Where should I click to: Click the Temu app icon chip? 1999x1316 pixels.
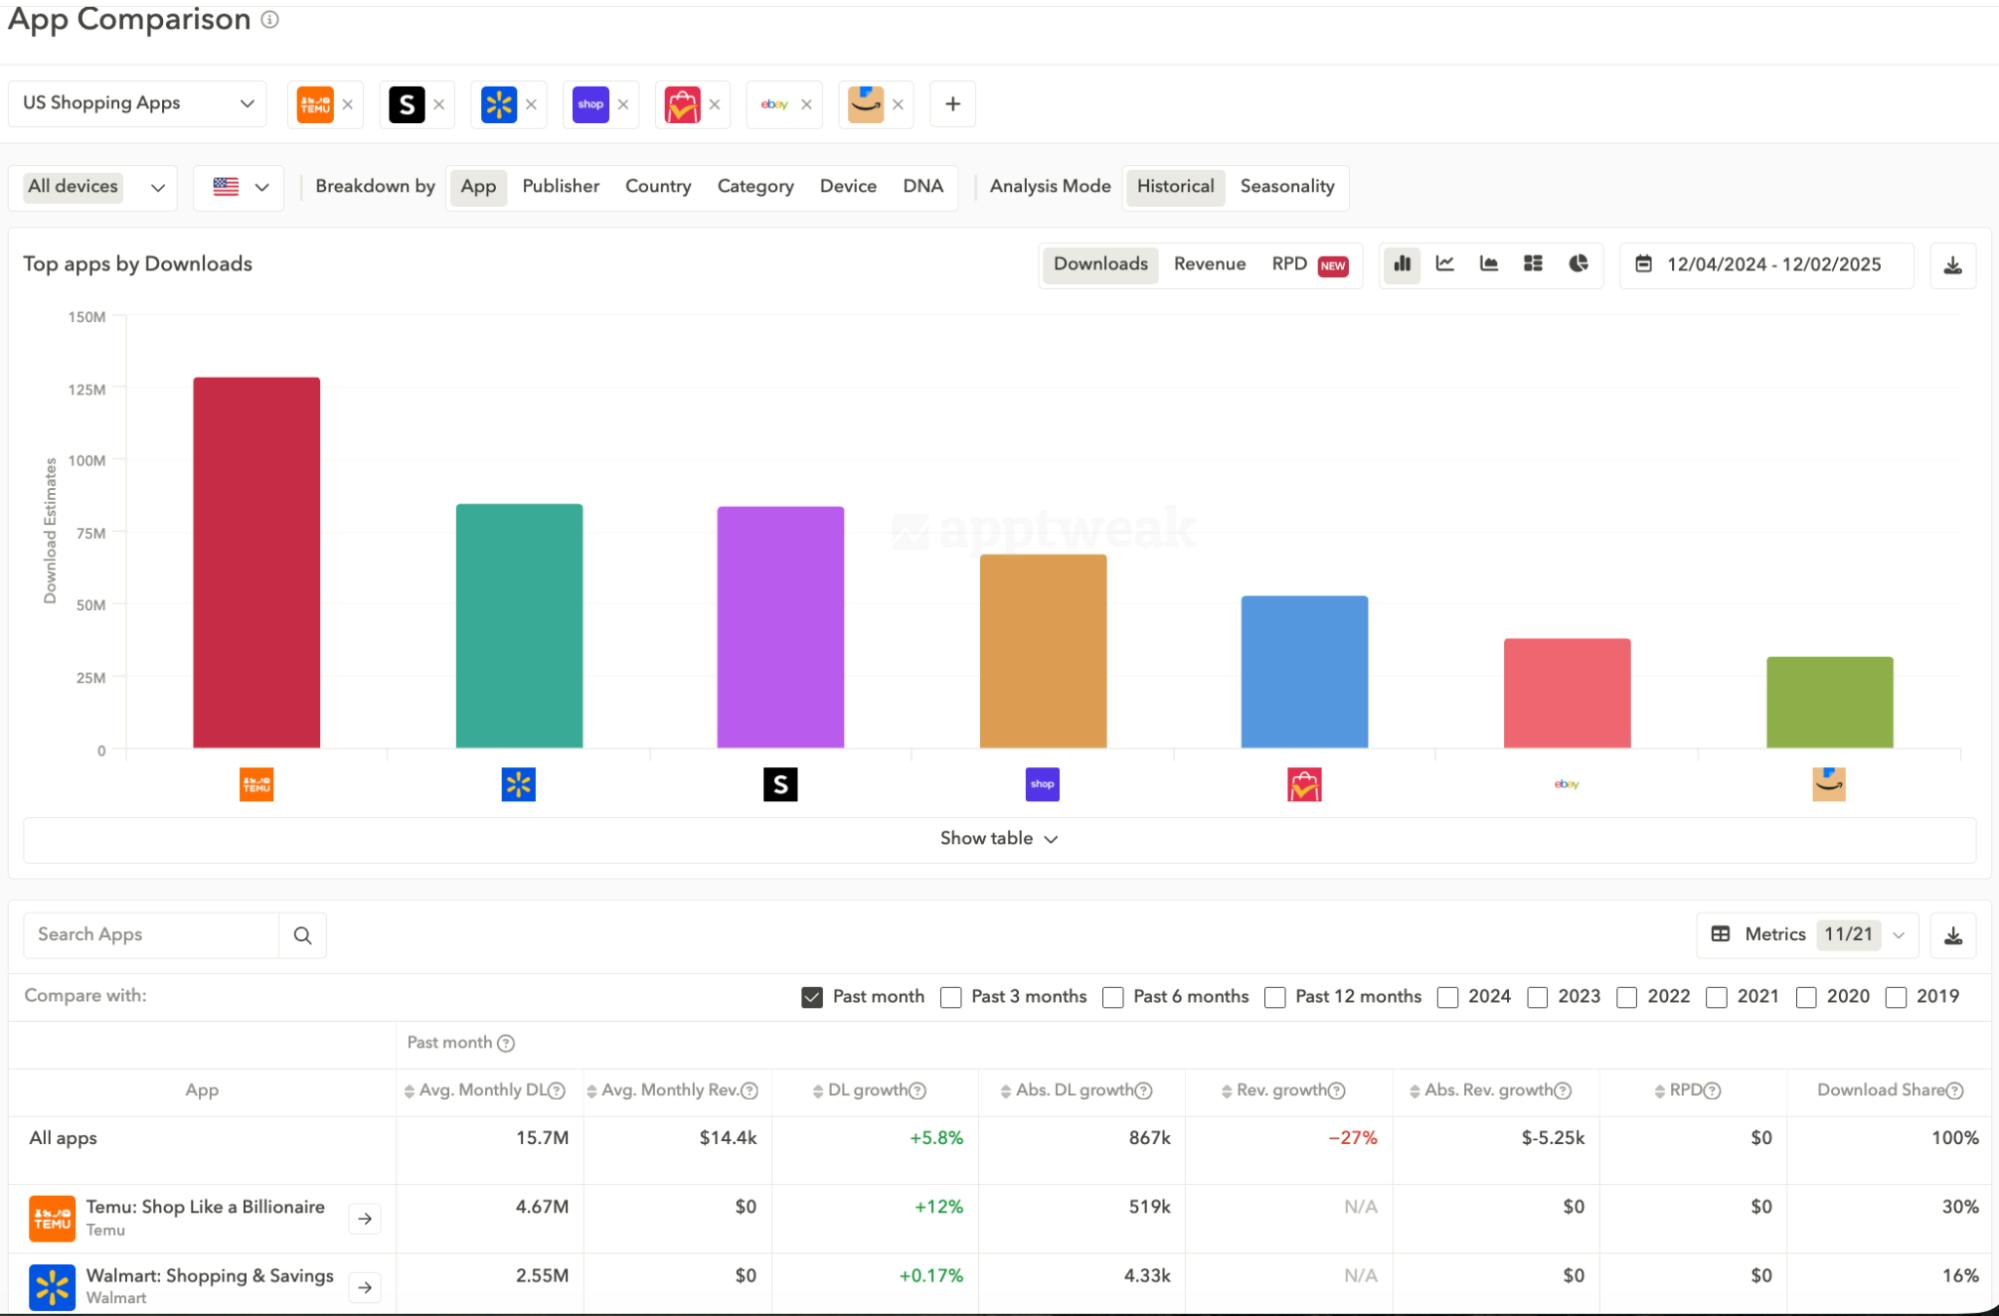[x=316, y=103]
